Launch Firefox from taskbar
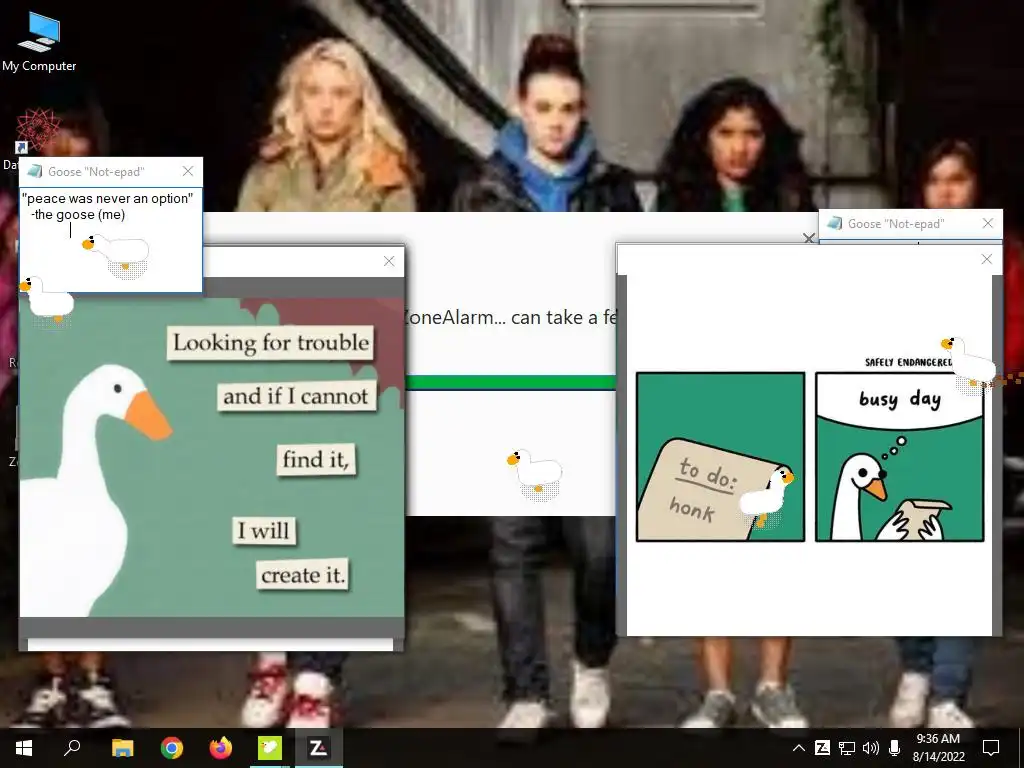This screenshot has width=1024, height=768. (221, 748)
